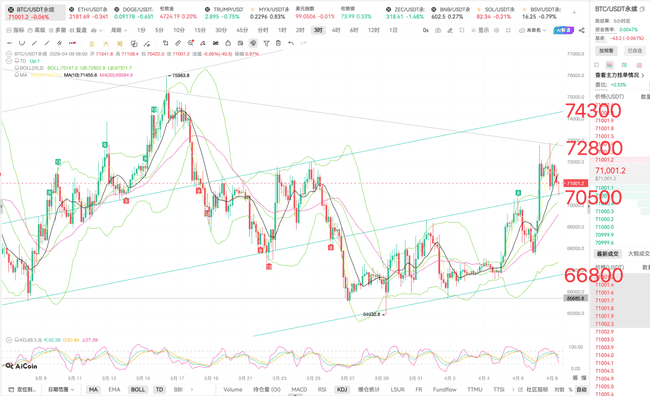Screen dimensions: 650x396
Task: Open 指标 indicators button
Action: point(15,30)
